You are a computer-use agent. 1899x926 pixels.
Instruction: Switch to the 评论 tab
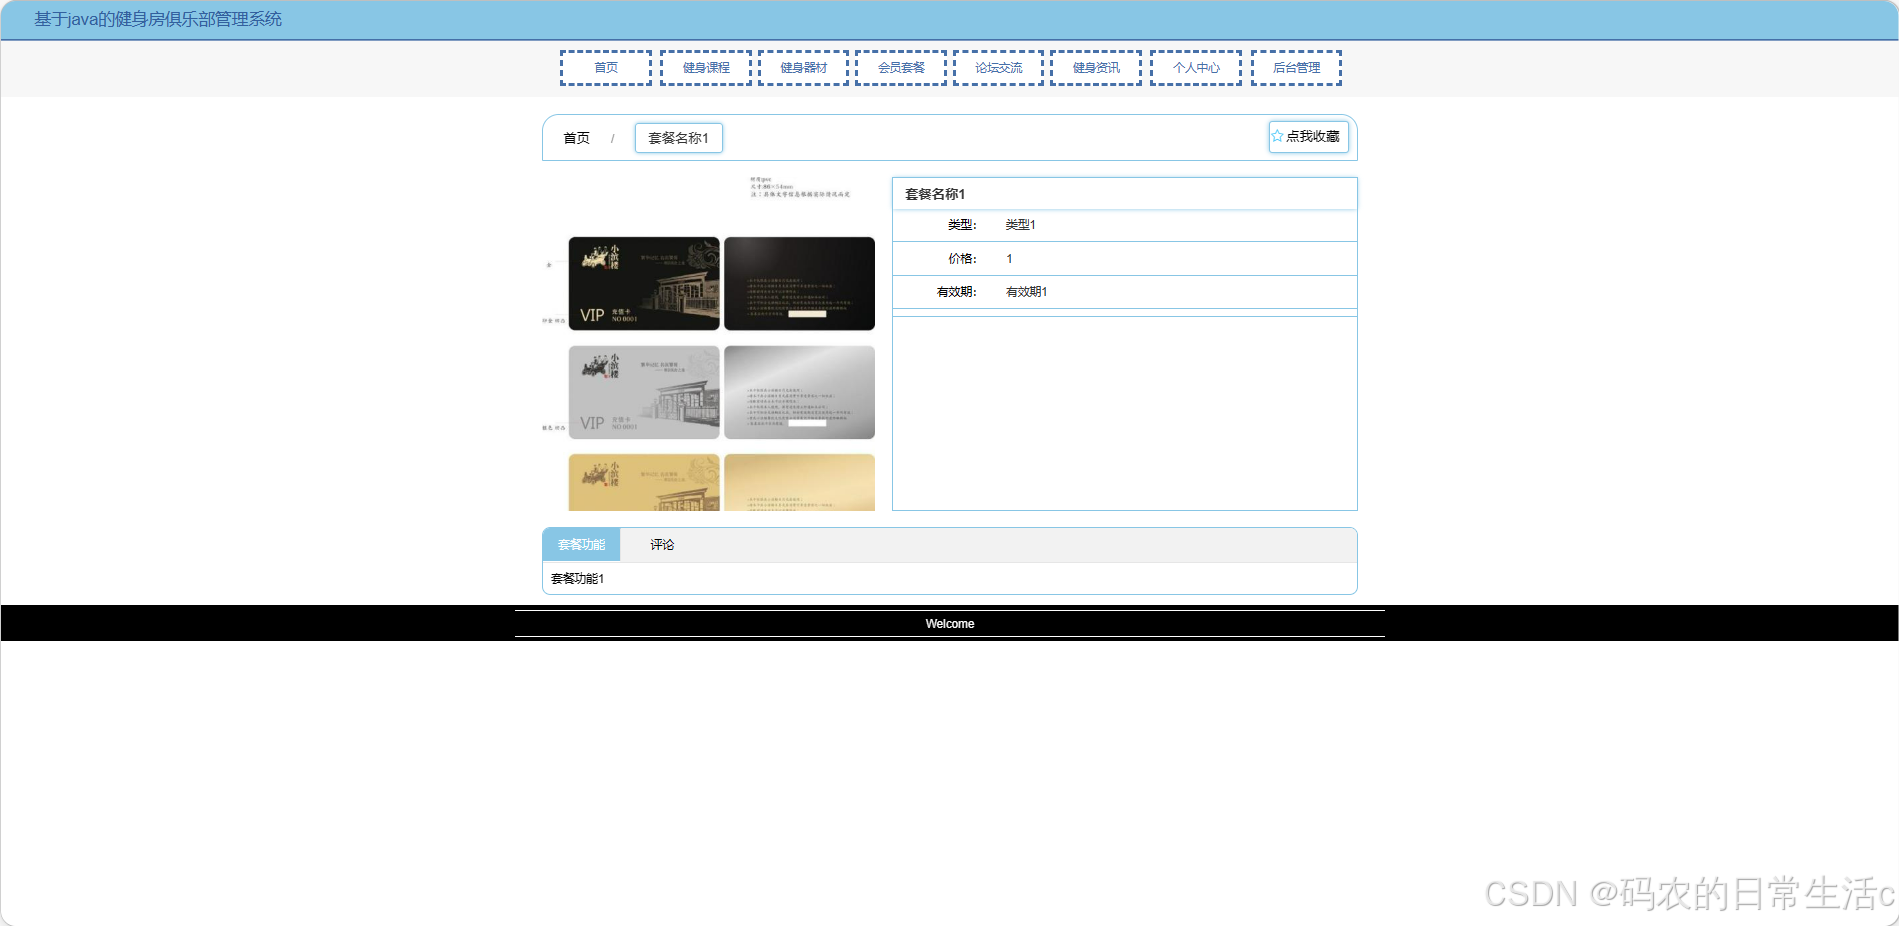pyautogui.click(x=662, y=545)
